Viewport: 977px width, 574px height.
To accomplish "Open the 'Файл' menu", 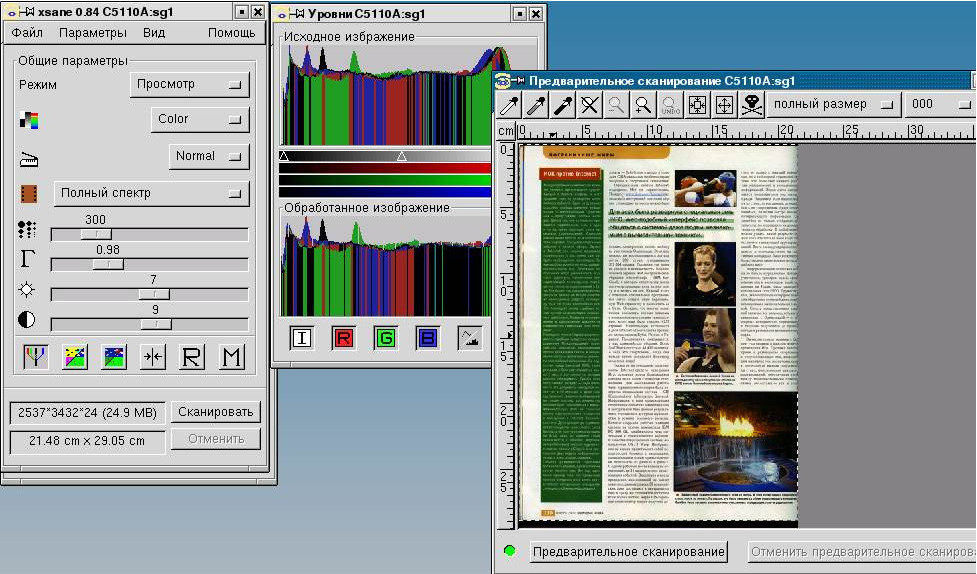I will pyautogui.click(x=27, y=33).
